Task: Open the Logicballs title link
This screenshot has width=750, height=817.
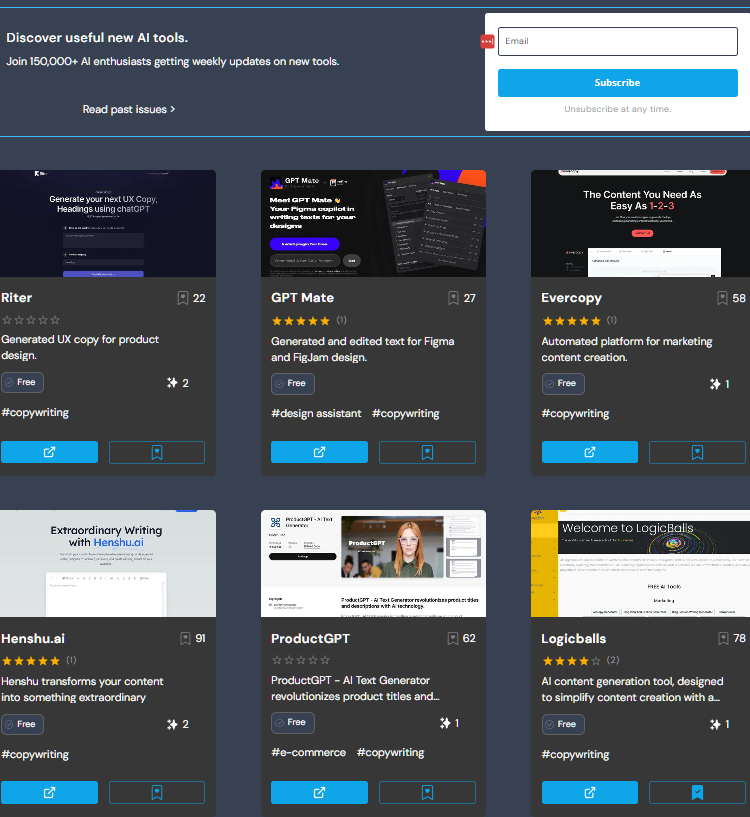Action: pyautogui.click(x=573, y=638)
